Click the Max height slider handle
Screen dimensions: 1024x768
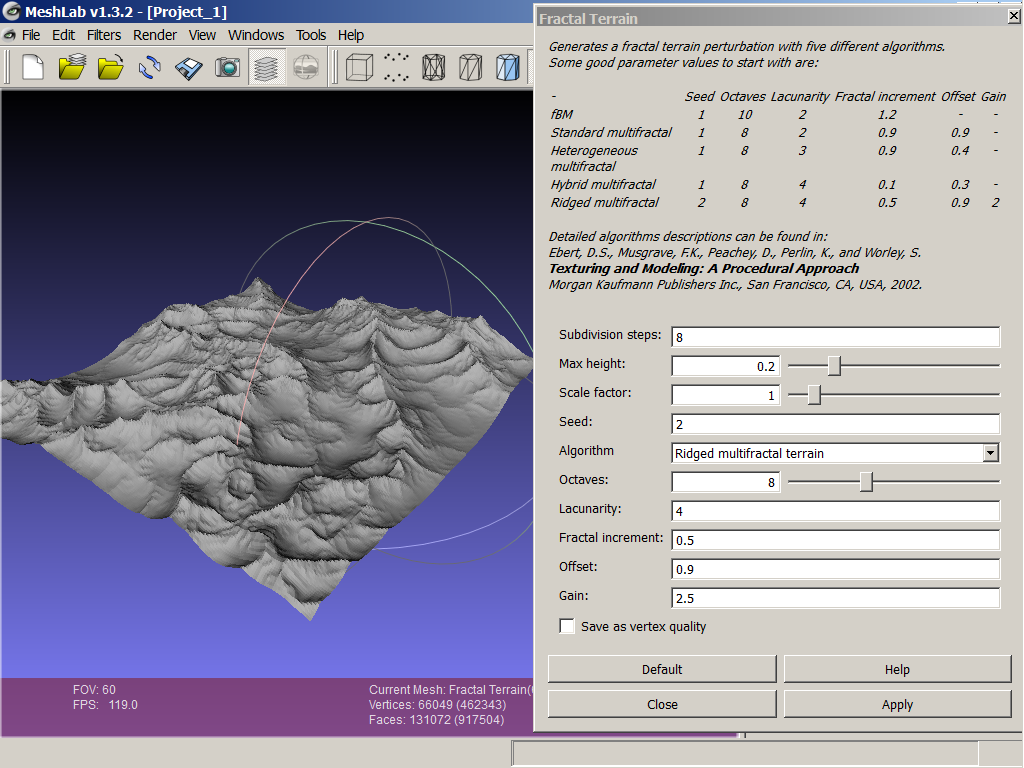834,366
